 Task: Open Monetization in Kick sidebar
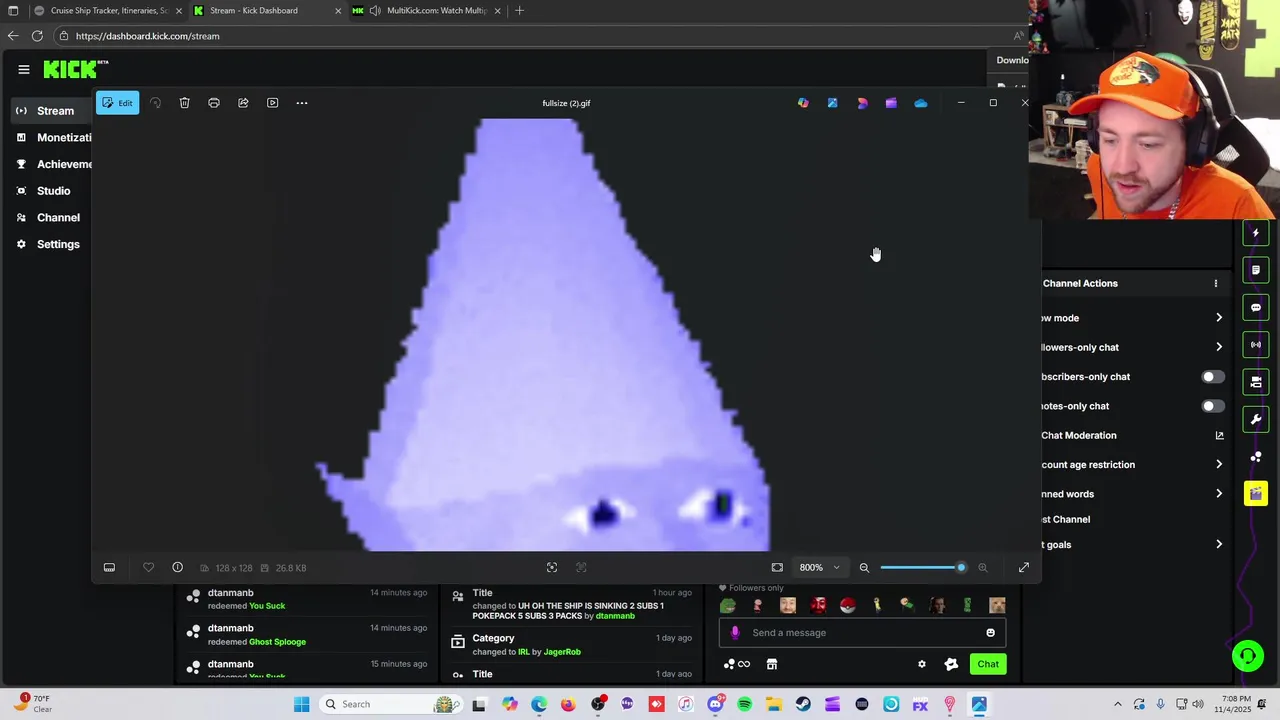pos(55,138)
